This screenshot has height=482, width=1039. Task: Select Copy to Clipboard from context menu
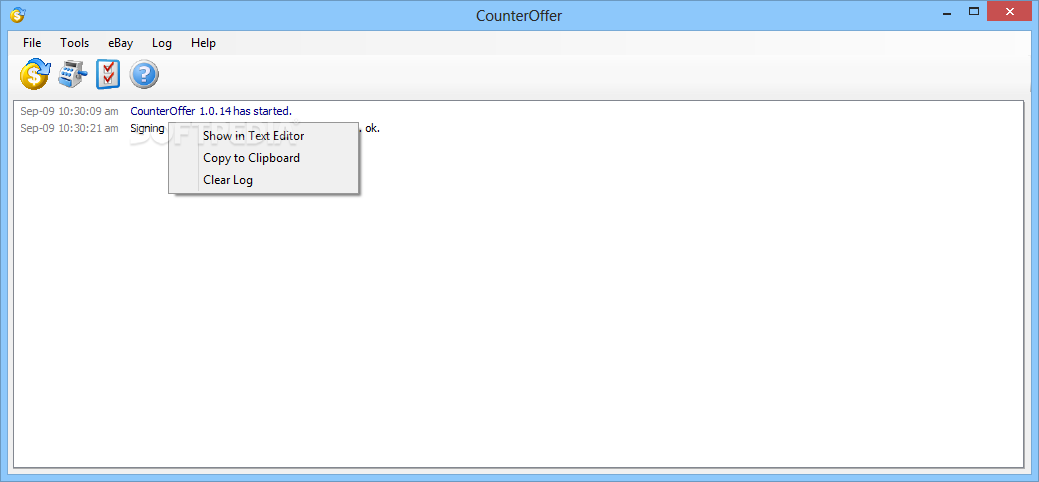264,158
